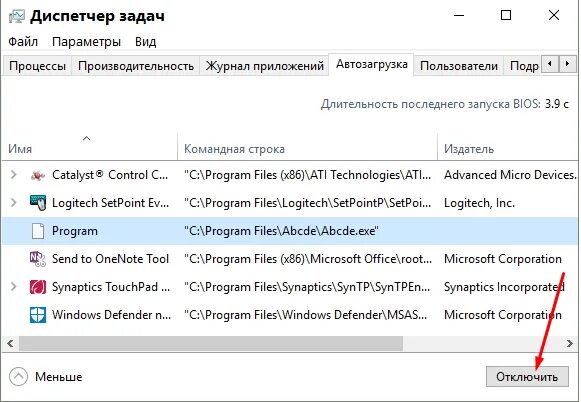Click the Logitech SetPointP command line path
581x402 pixels.
pyautogui.click(x=308, y=203)
